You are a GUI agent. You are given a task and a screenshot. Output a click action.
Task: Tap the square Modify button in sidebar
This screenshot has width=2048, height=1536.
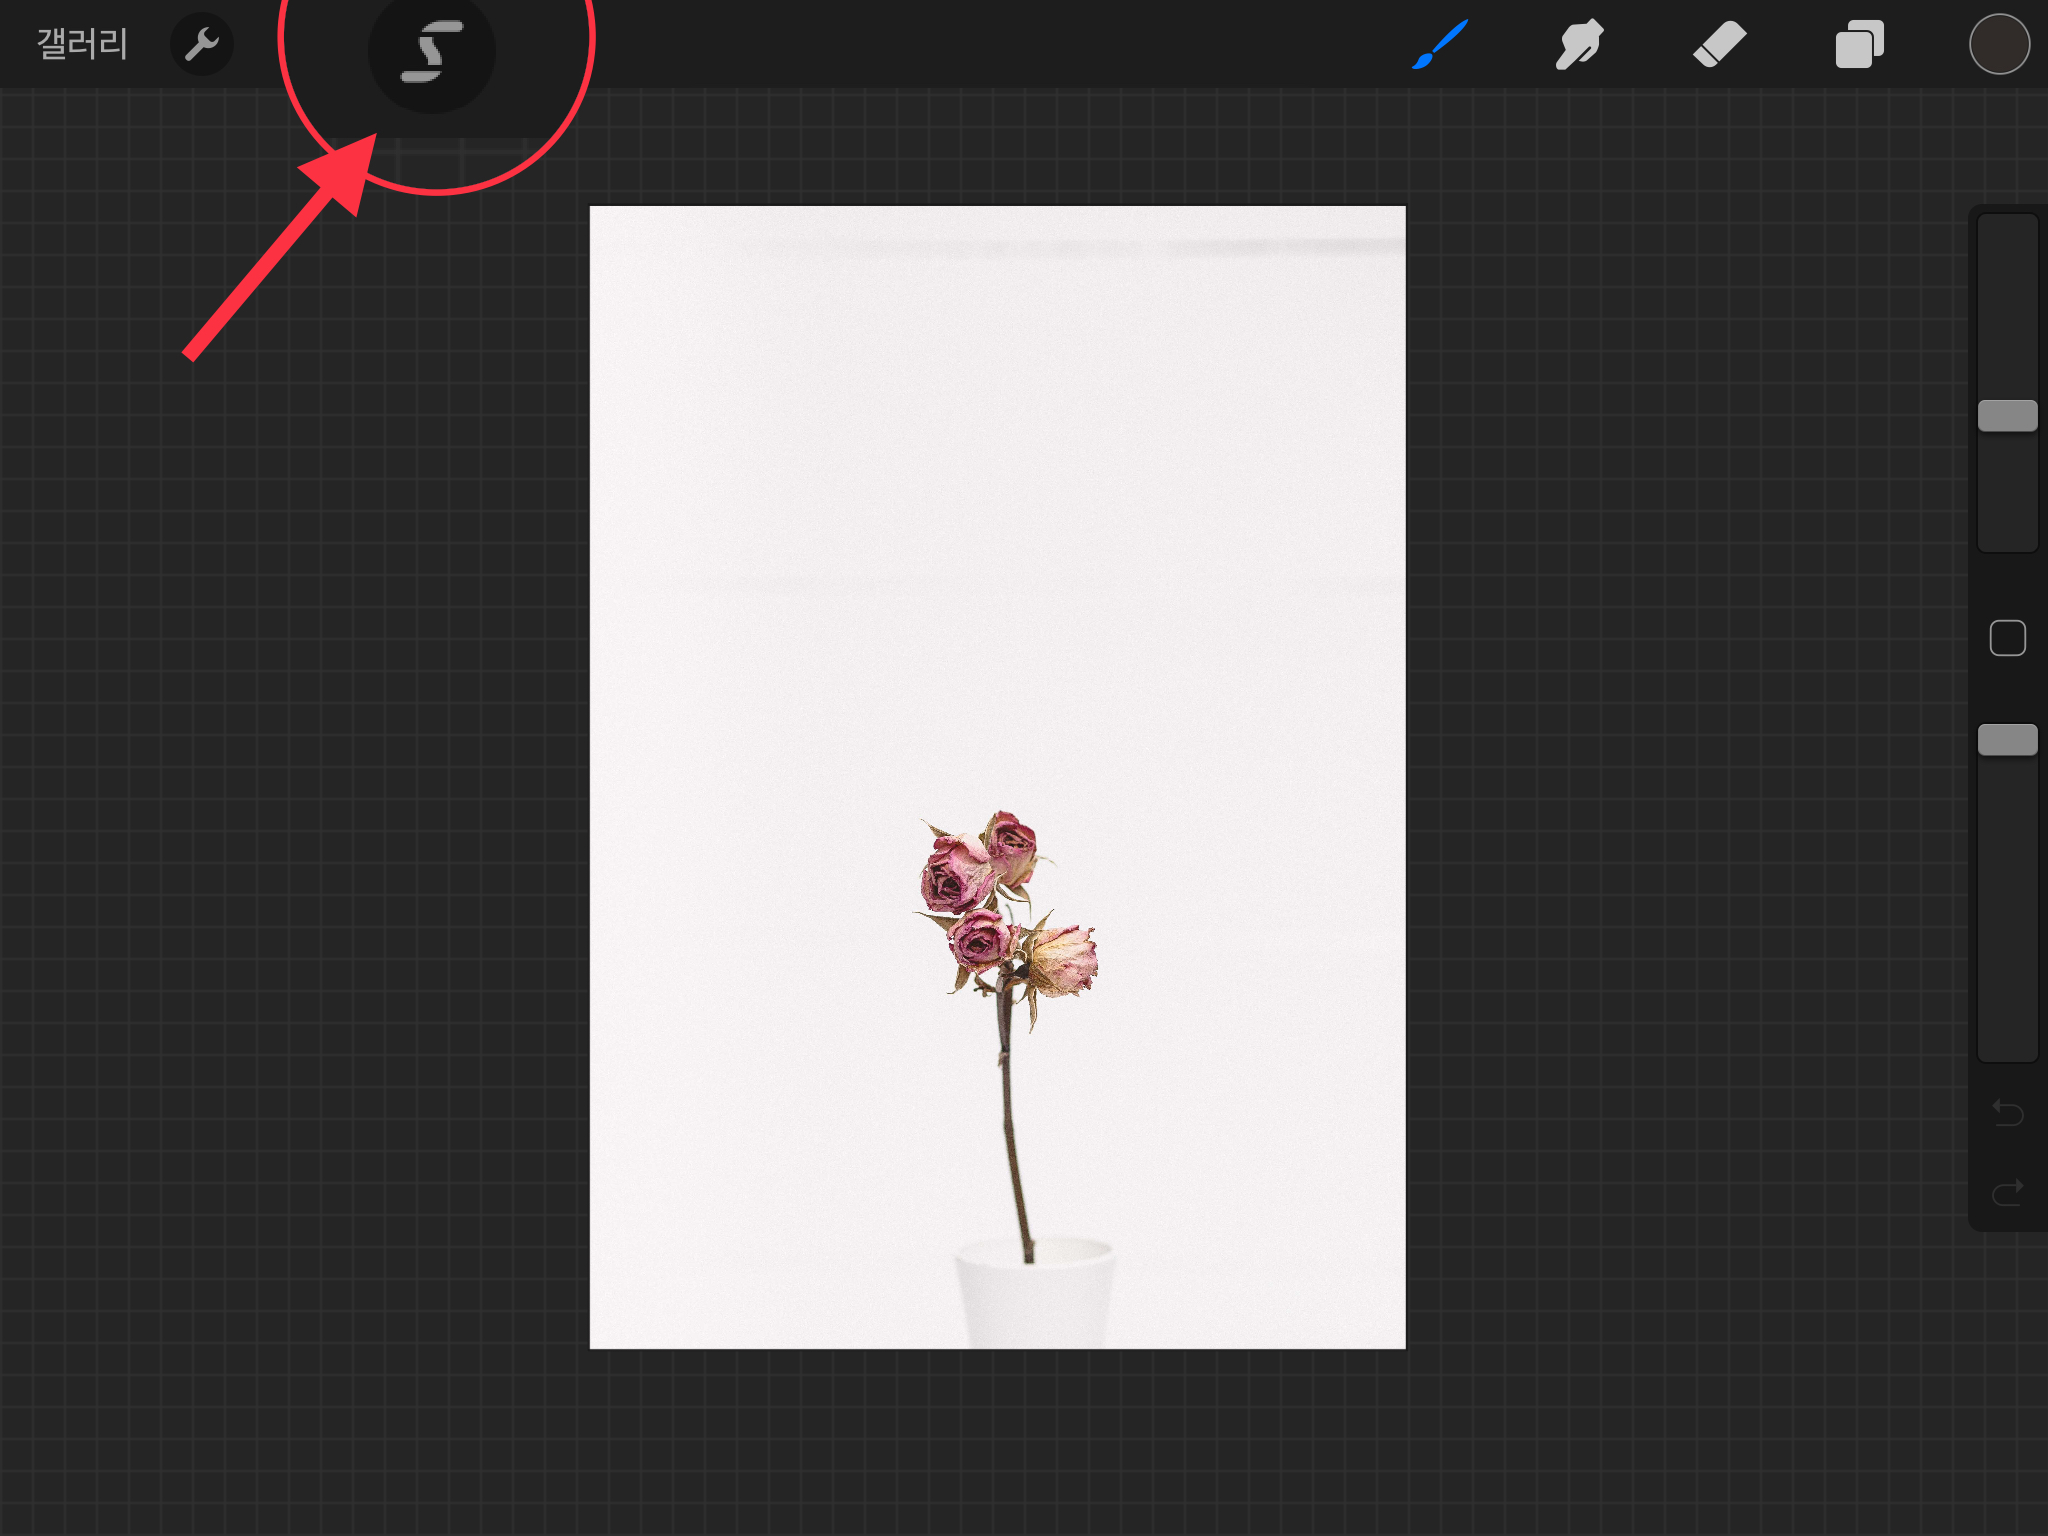tap(2007, 638)
